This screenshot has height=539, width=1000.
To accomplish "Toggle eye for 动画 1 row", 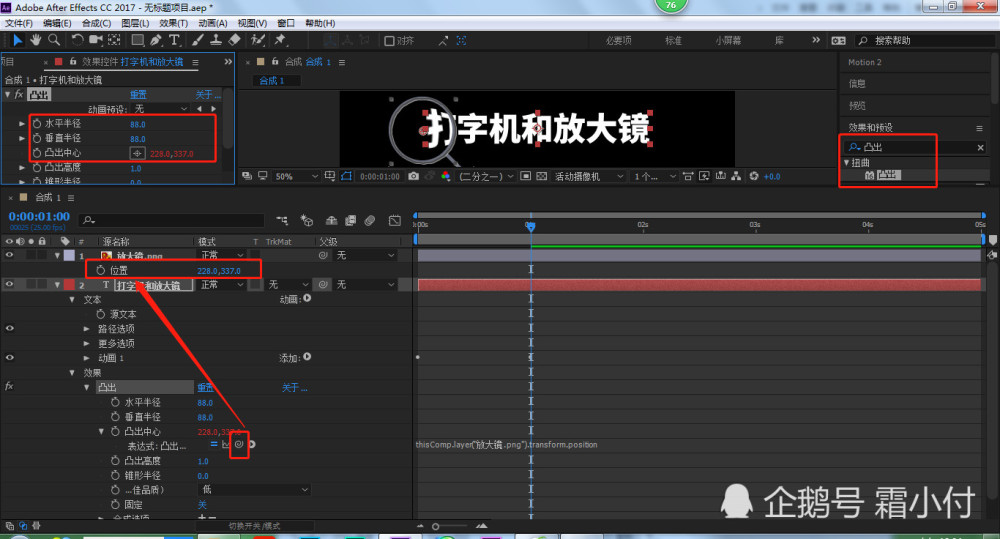I will point(9,357).
